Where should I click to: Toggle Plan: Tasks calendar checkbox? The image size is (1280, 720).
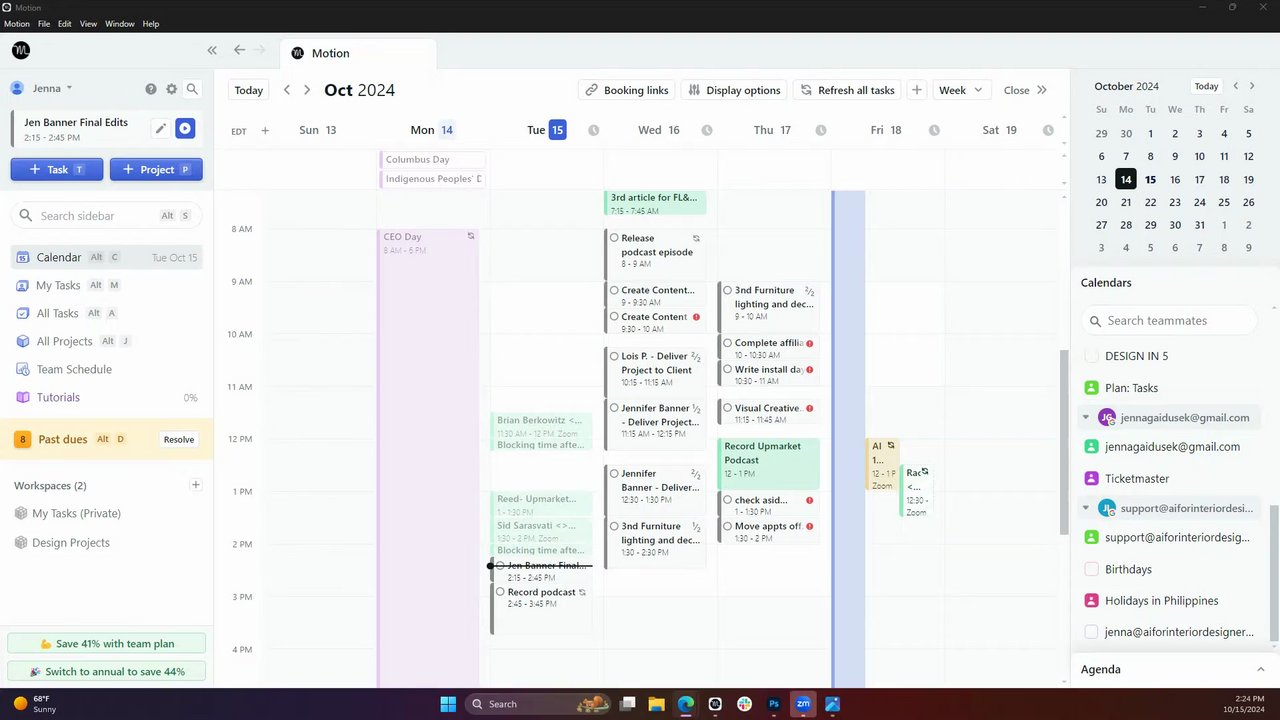(1092, 388)
